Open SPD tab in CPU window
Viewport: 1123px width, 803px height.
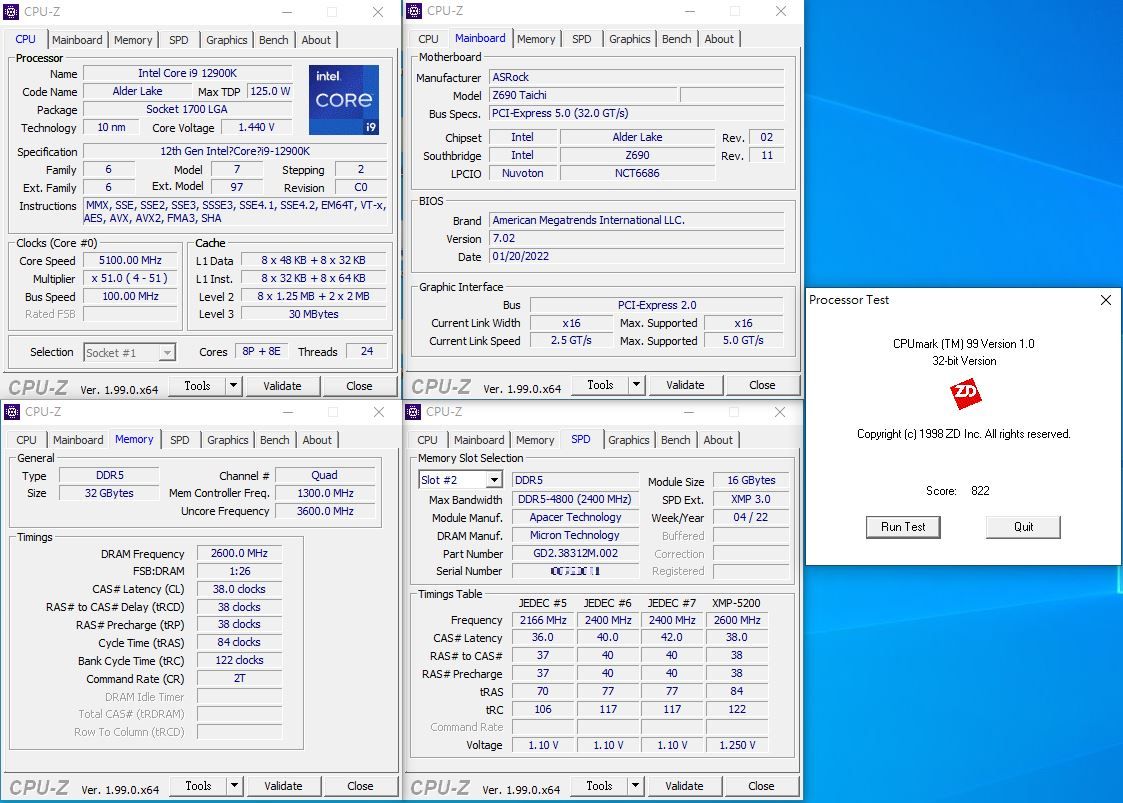click(x=179, y=40)
